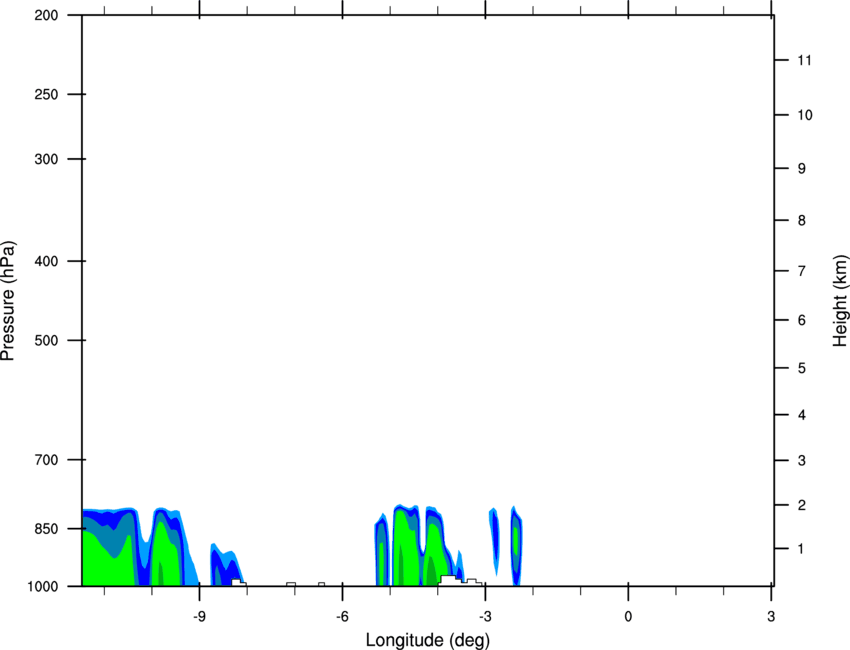Click the -9 longitude tick label

click(x=199, y=616)
